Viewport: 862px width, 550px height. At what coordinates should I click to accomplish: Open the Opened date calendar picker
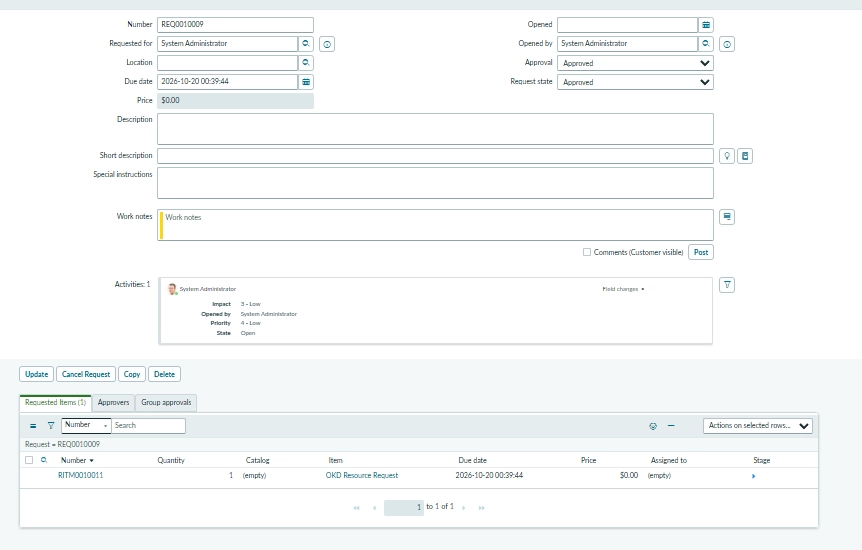[x=706, y=25]
